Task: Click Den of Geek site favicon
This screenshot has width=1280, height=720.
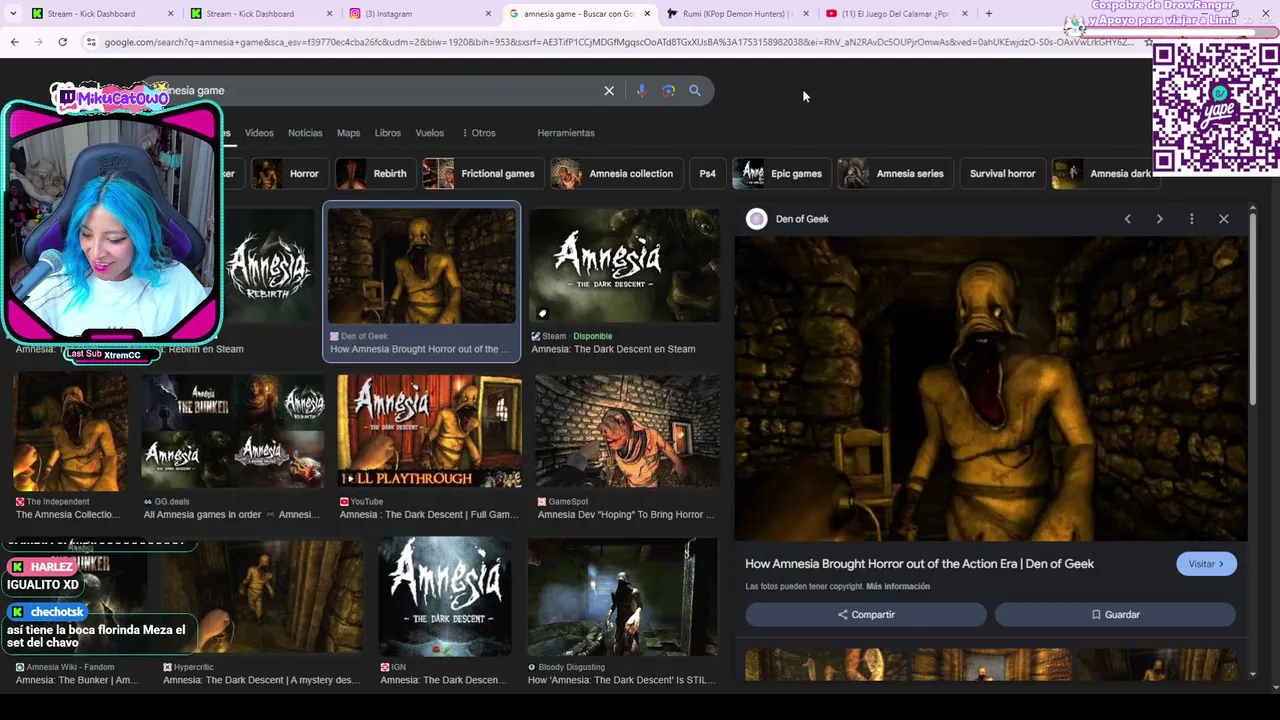Action: click(757, 219)
